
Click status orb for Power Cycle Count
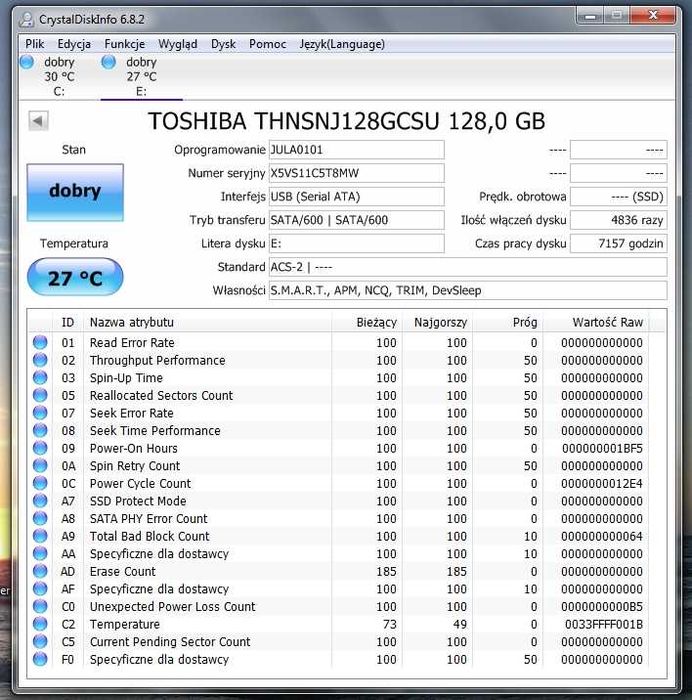click(40, 483)
